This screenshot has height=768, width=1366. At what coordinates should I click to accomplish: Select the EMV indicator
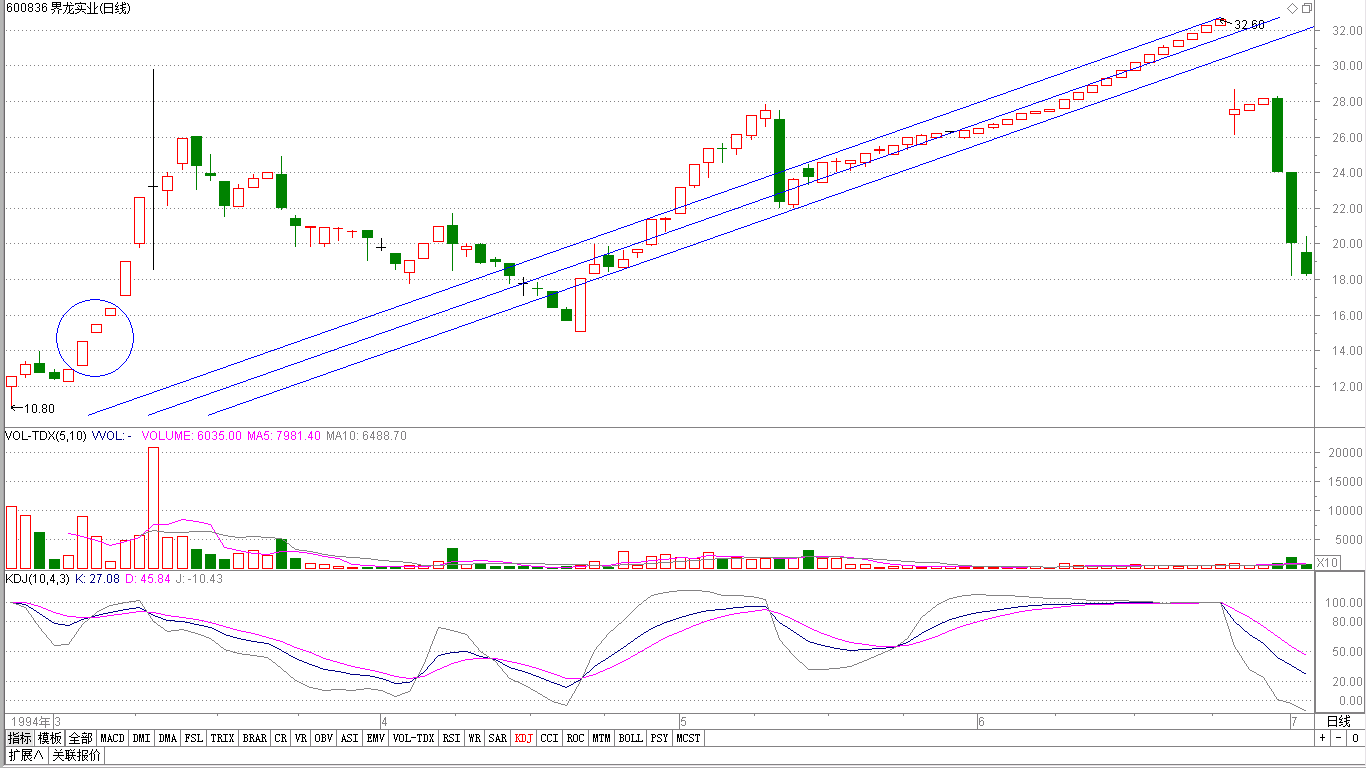point(375,738)
